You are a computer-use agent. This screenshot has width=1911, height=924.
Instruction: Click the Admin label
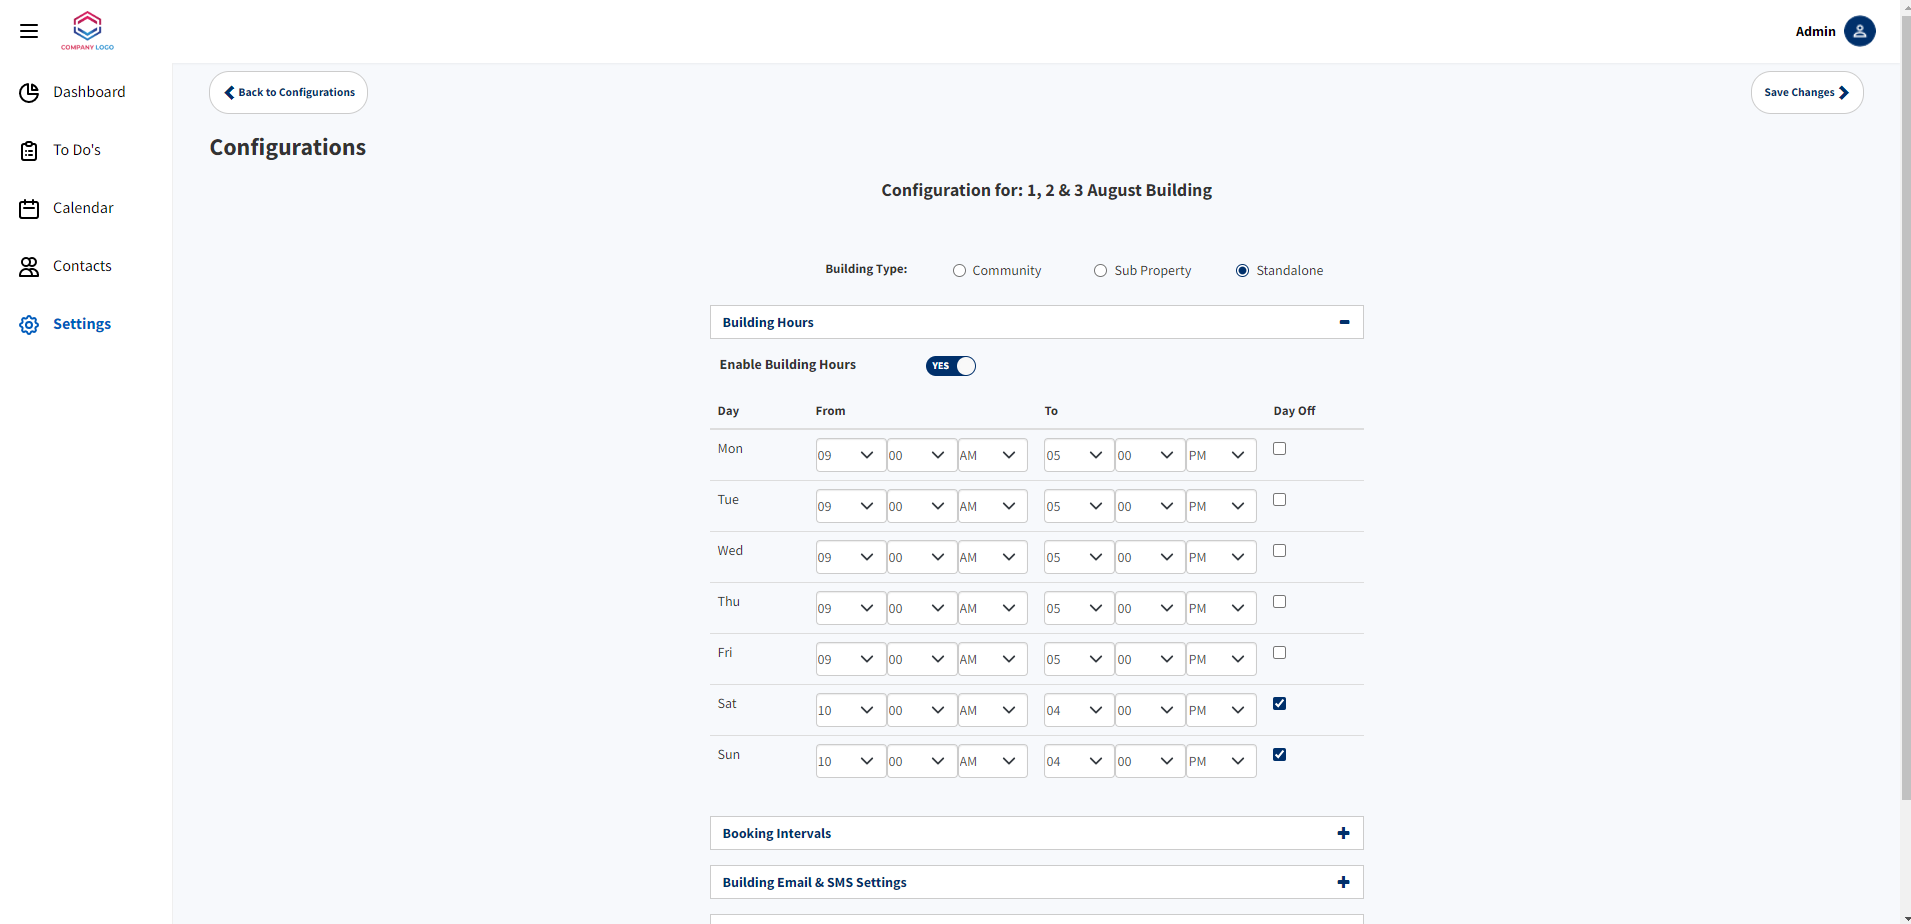tap(1815, 31)
